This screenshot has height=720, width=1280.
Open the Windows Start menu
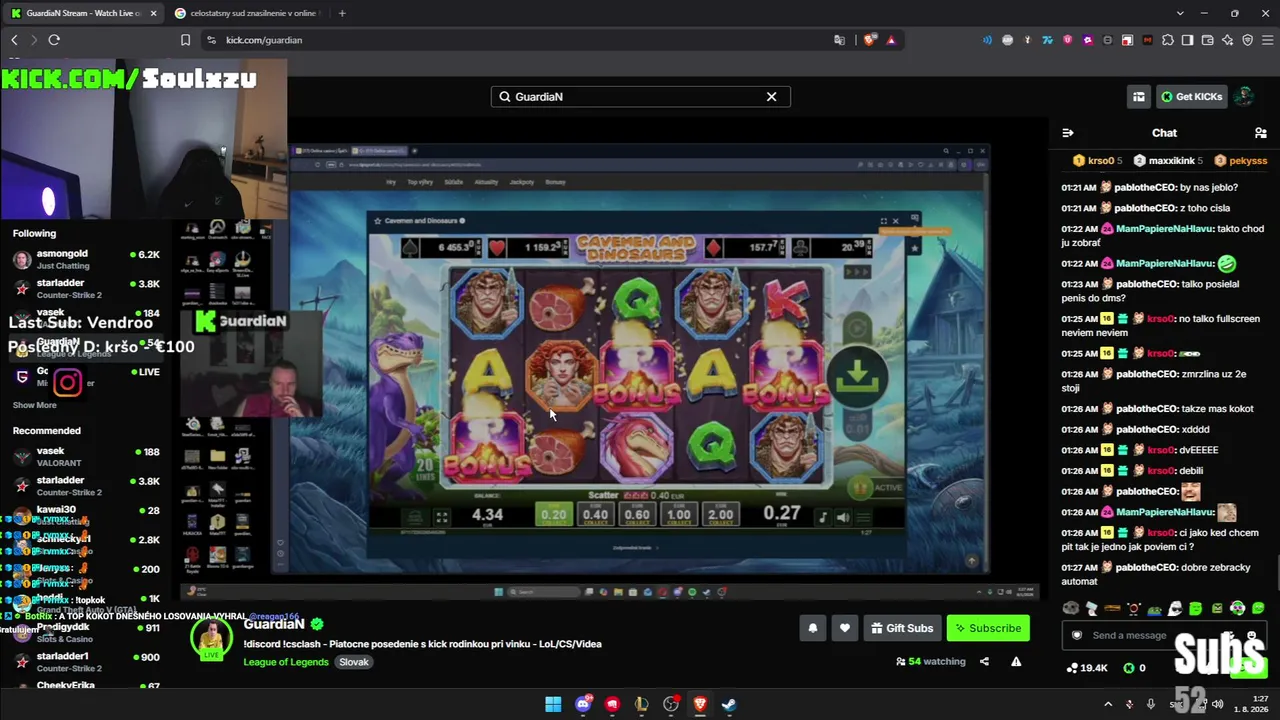[553, 704]
